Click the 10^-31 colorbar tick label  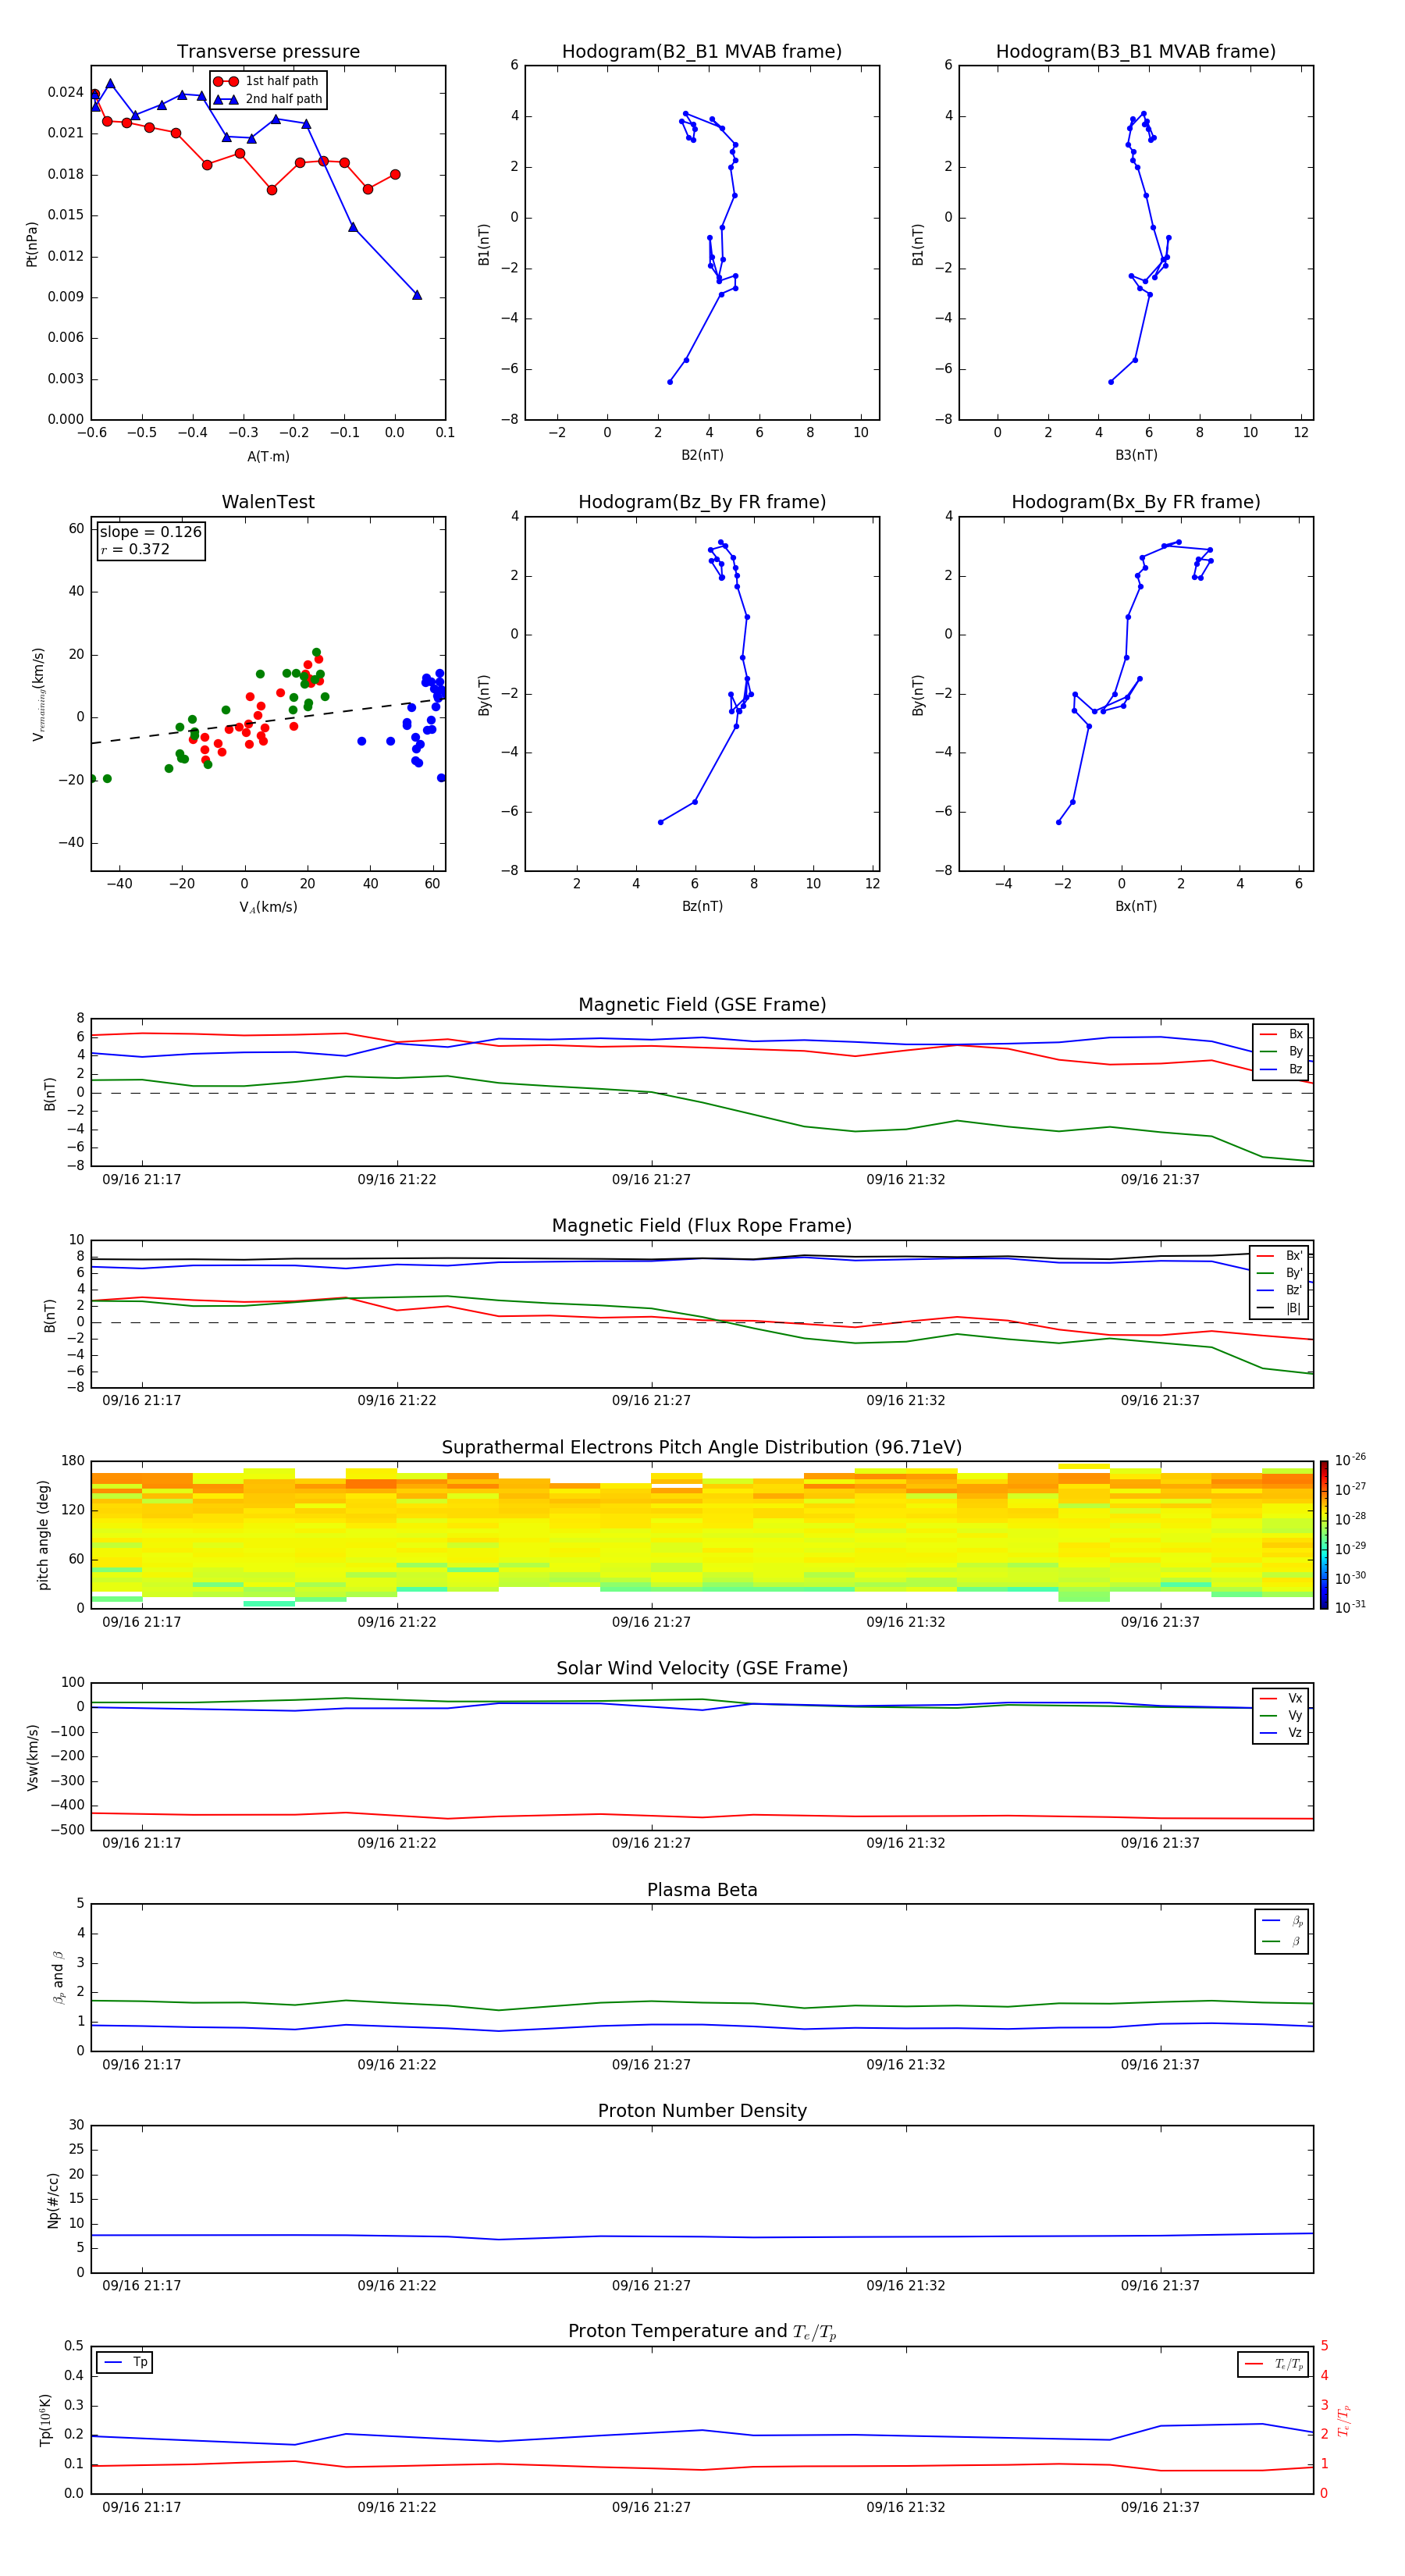coord(1350,1607)
